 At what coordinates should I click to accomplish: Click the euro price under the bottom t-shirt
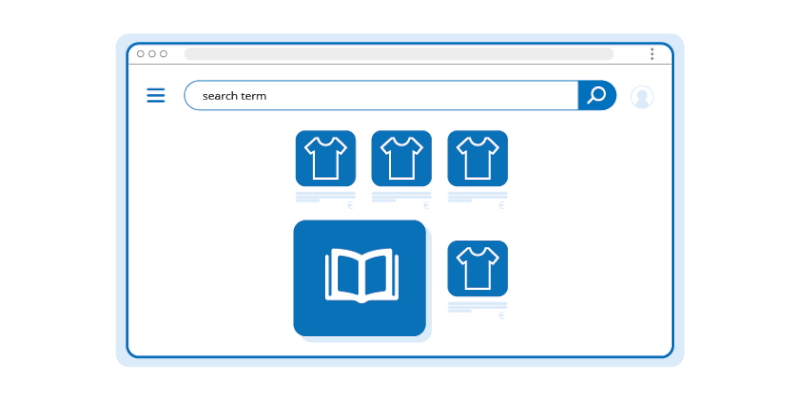tap(502, 316)
